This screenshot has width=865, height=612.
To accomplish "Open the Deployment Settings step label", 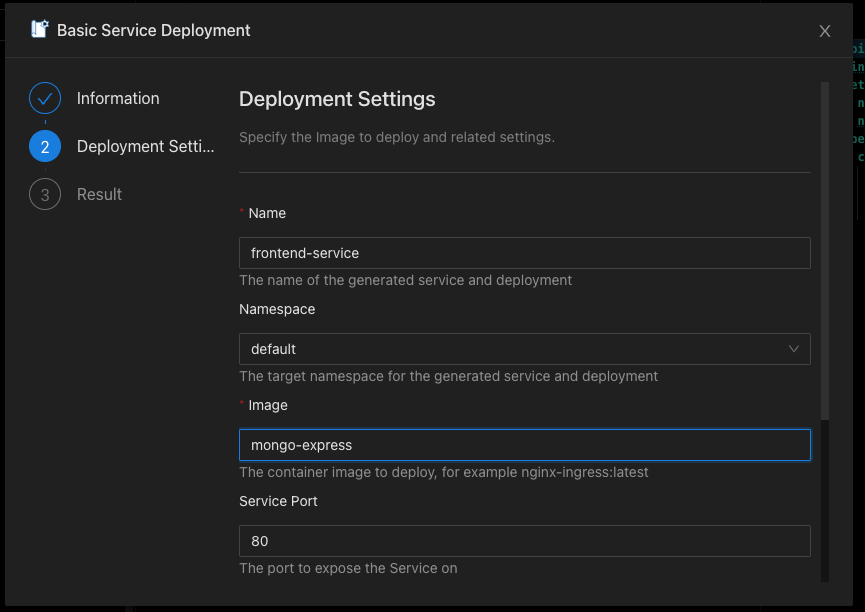I will 146,146.
